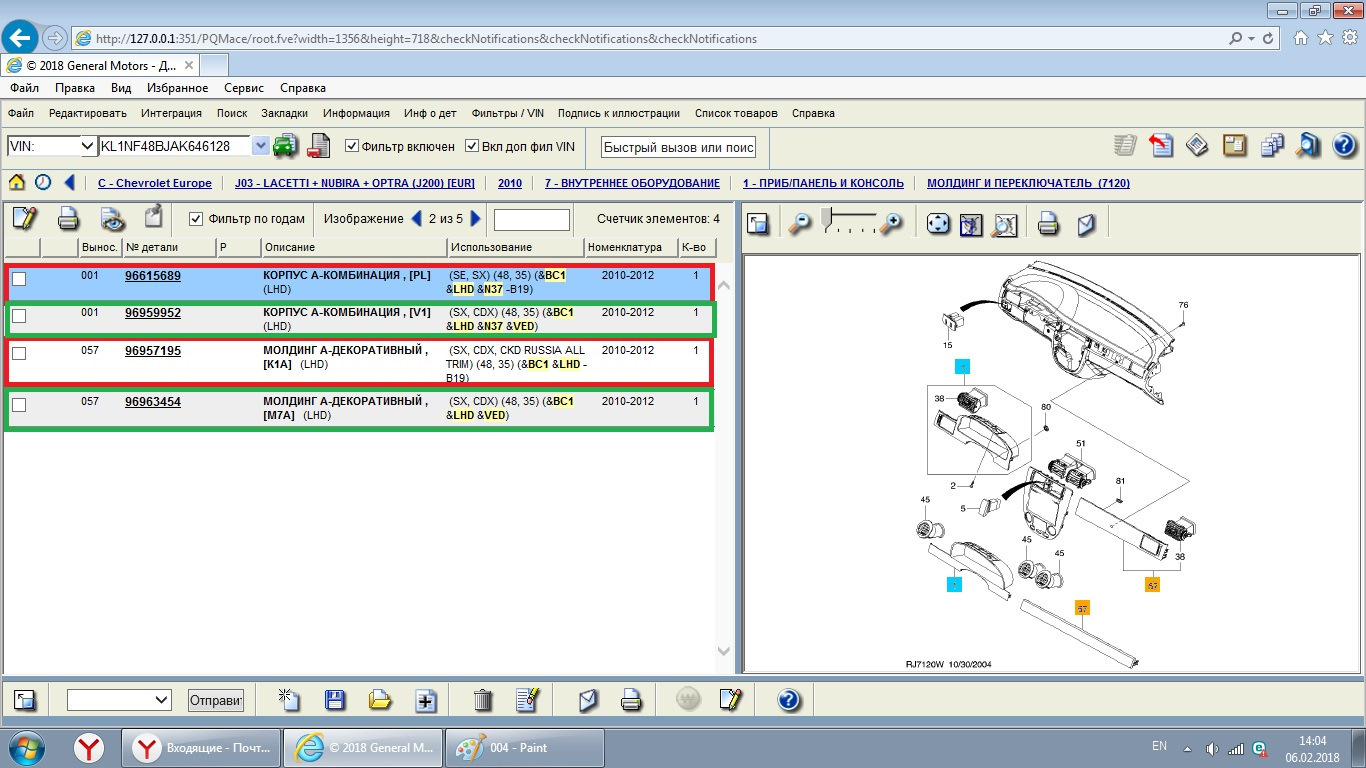
Task: Click the trash can delete icon
Action: (483, 700)
